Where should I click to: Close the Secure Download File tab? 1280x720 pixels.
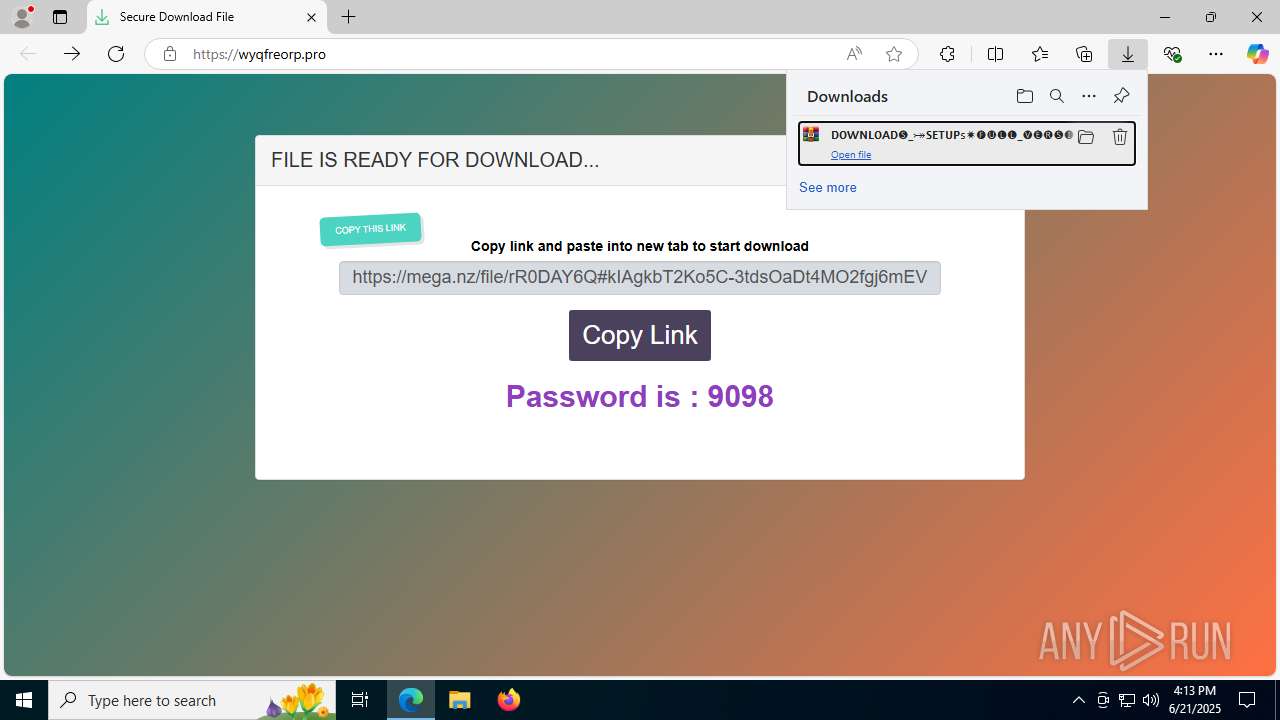click(x=311, y=17)
